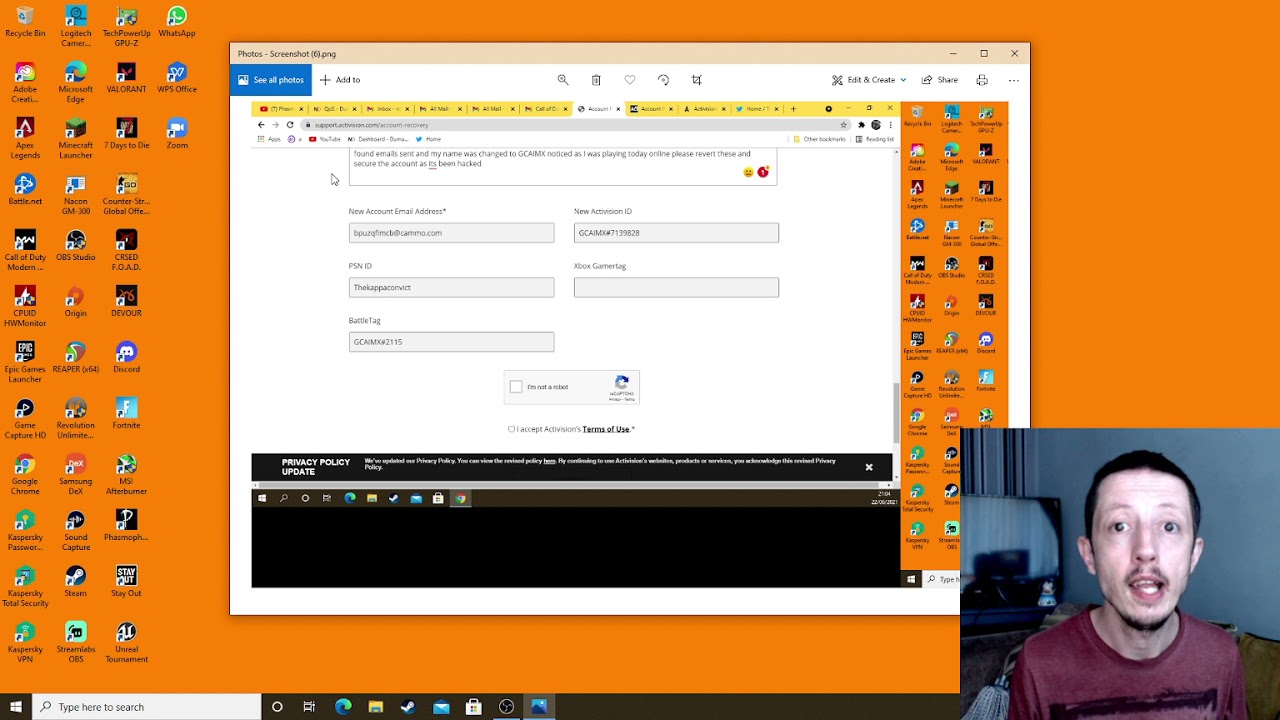This screenshot has height=720, width=1280.
Task: Select the Sound Capture desktop icon
Action: pyautogui.click(x=76, y=531)
